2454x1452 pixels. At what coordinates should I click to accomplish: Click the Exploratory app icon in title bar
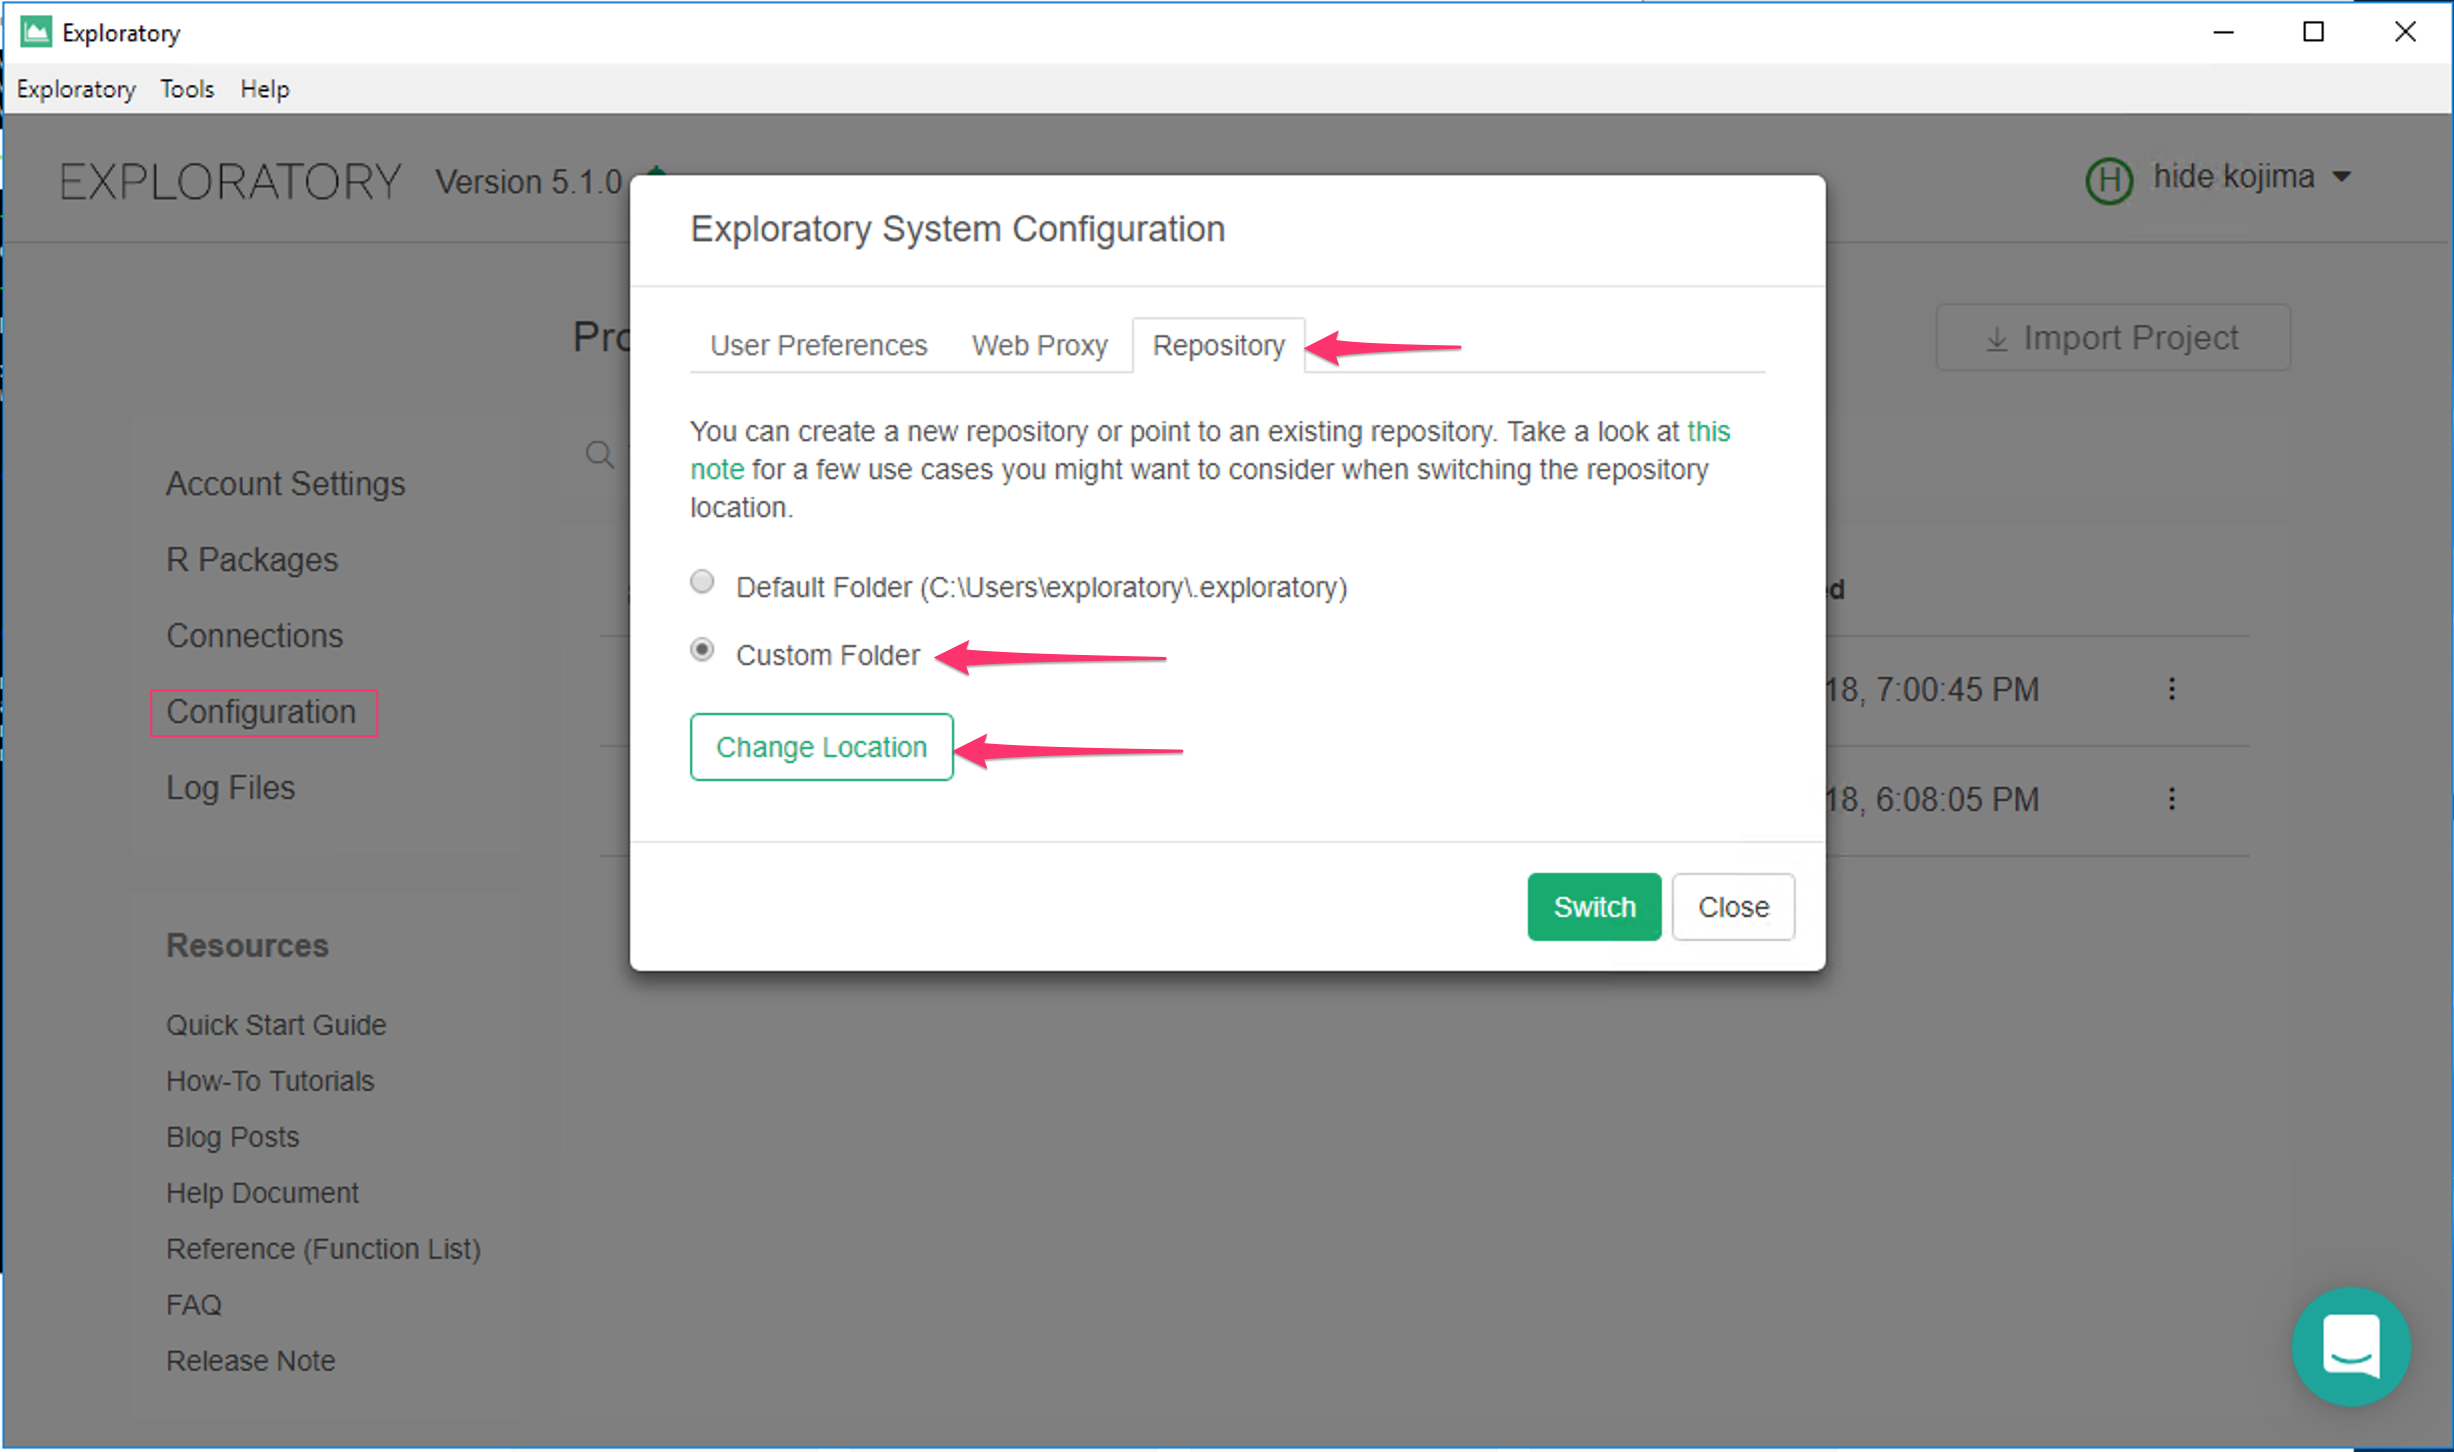(36, 32)
